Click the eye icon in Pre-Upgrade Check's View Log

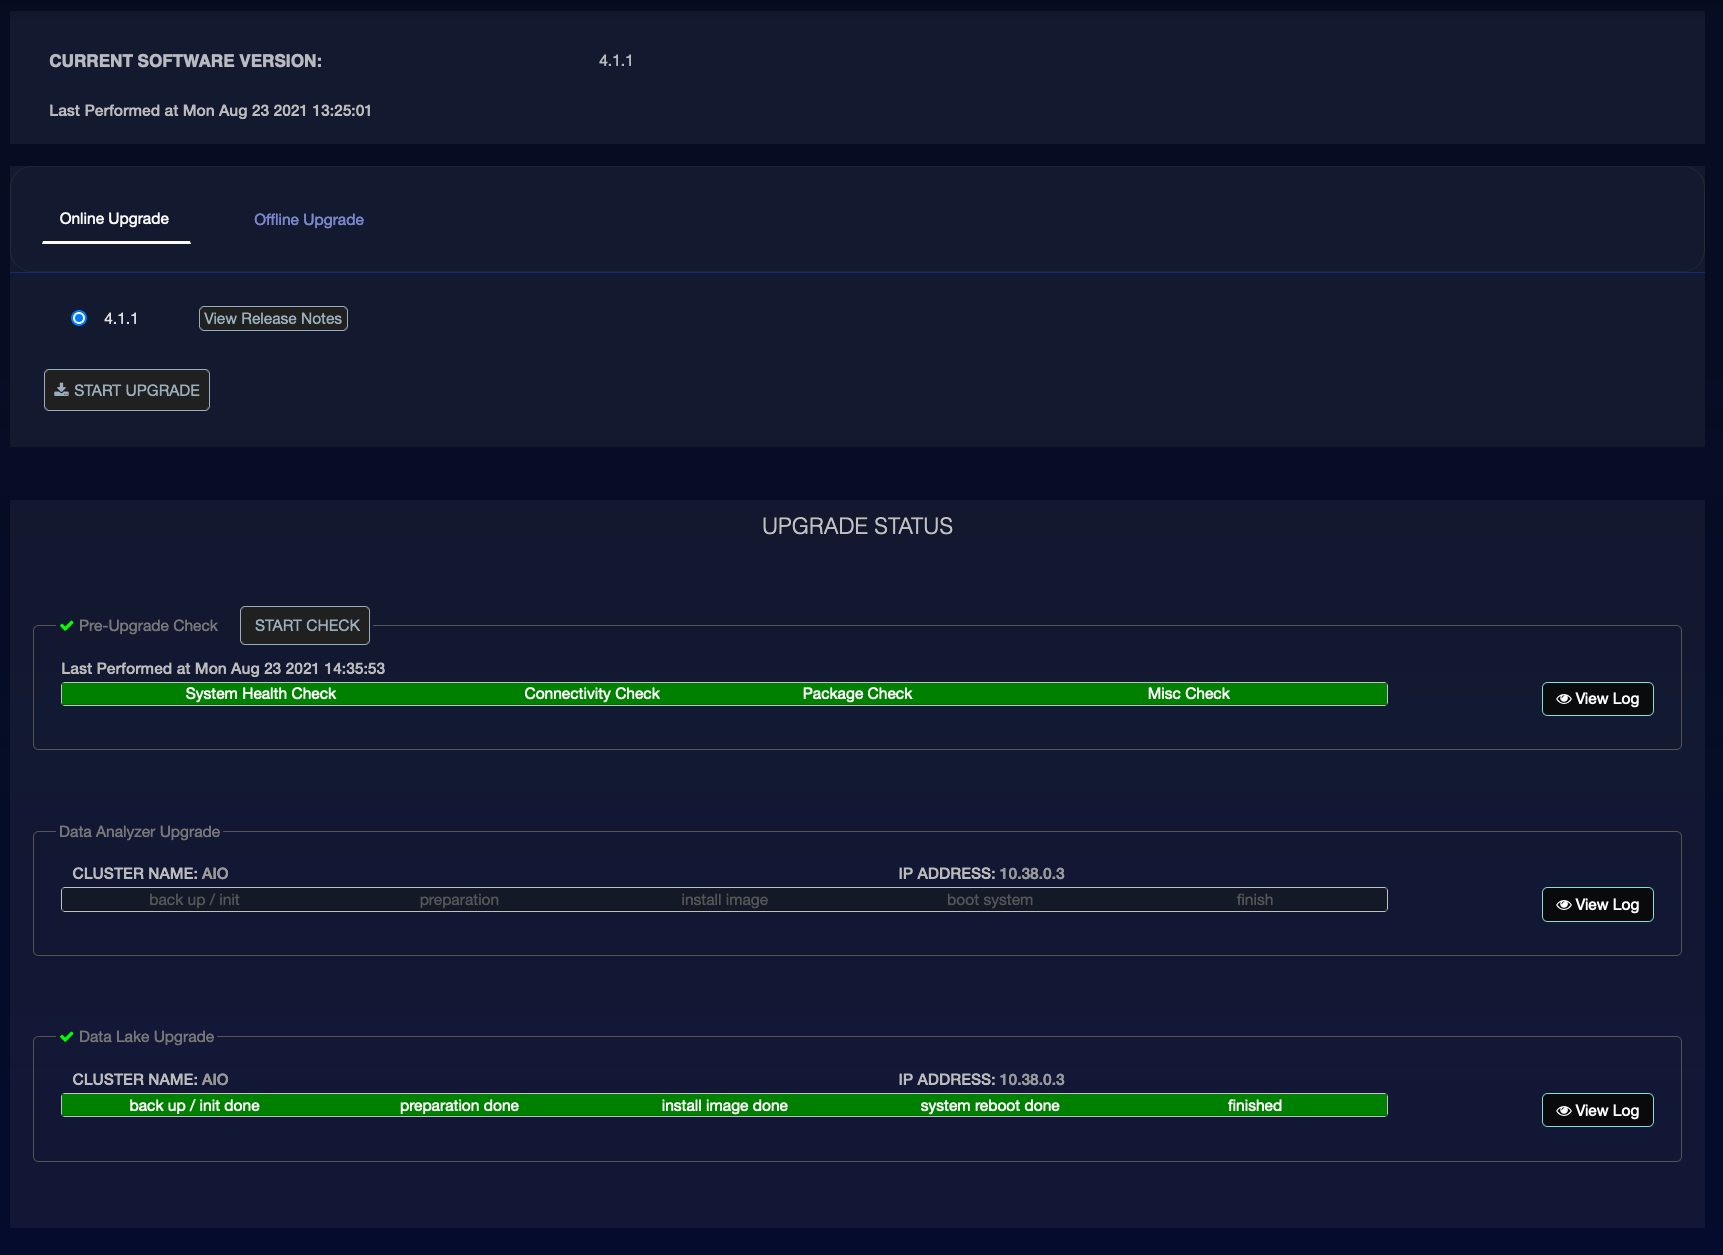click(x=1563, y=699)
